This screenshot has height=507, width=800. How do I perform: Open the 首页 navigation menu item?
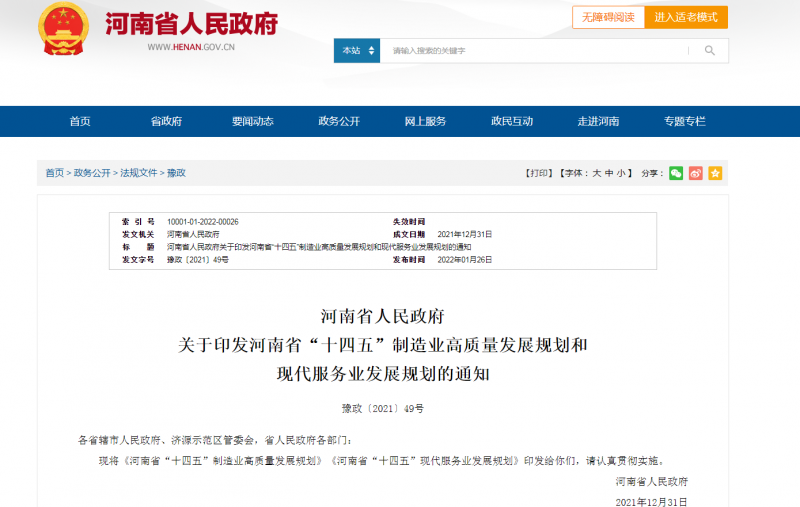(x=80, y=121)
